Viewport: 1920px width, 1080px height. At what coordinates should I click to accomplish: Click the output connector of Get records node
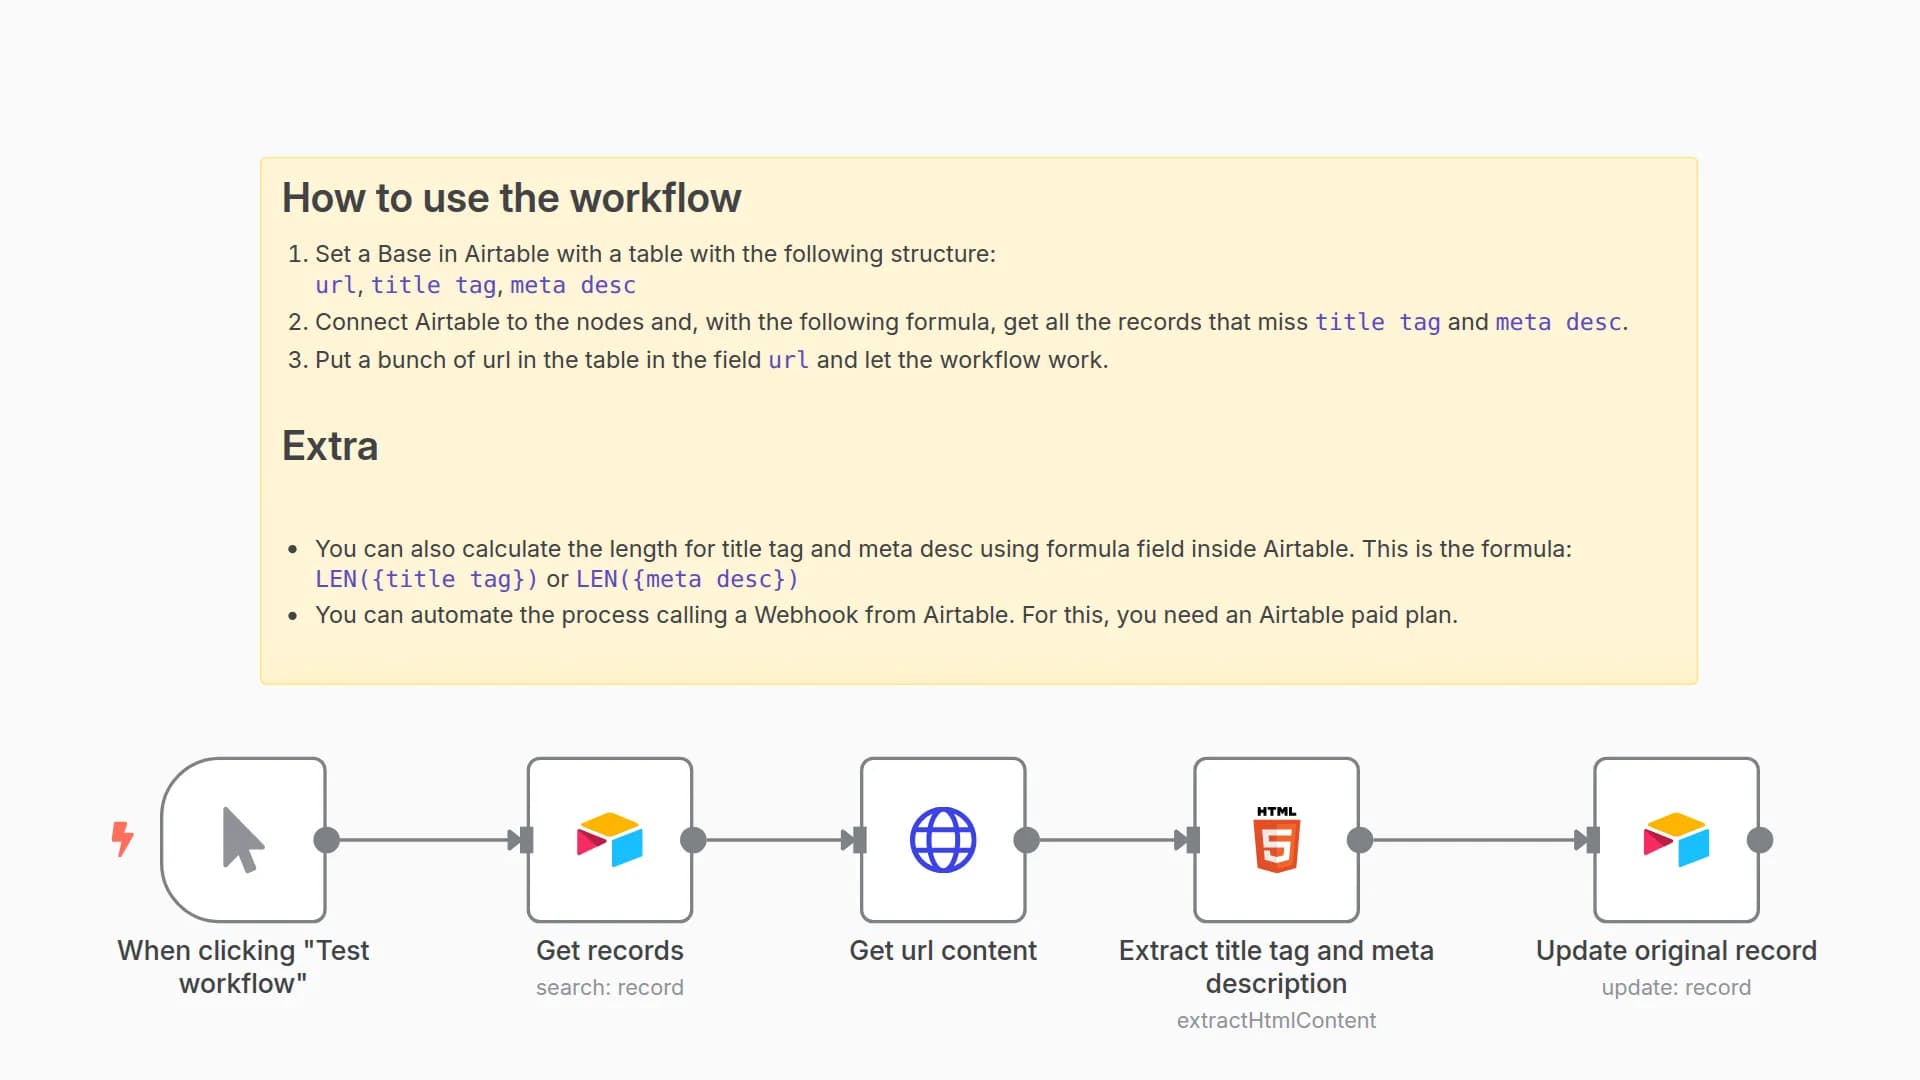(x=693, y=840)
